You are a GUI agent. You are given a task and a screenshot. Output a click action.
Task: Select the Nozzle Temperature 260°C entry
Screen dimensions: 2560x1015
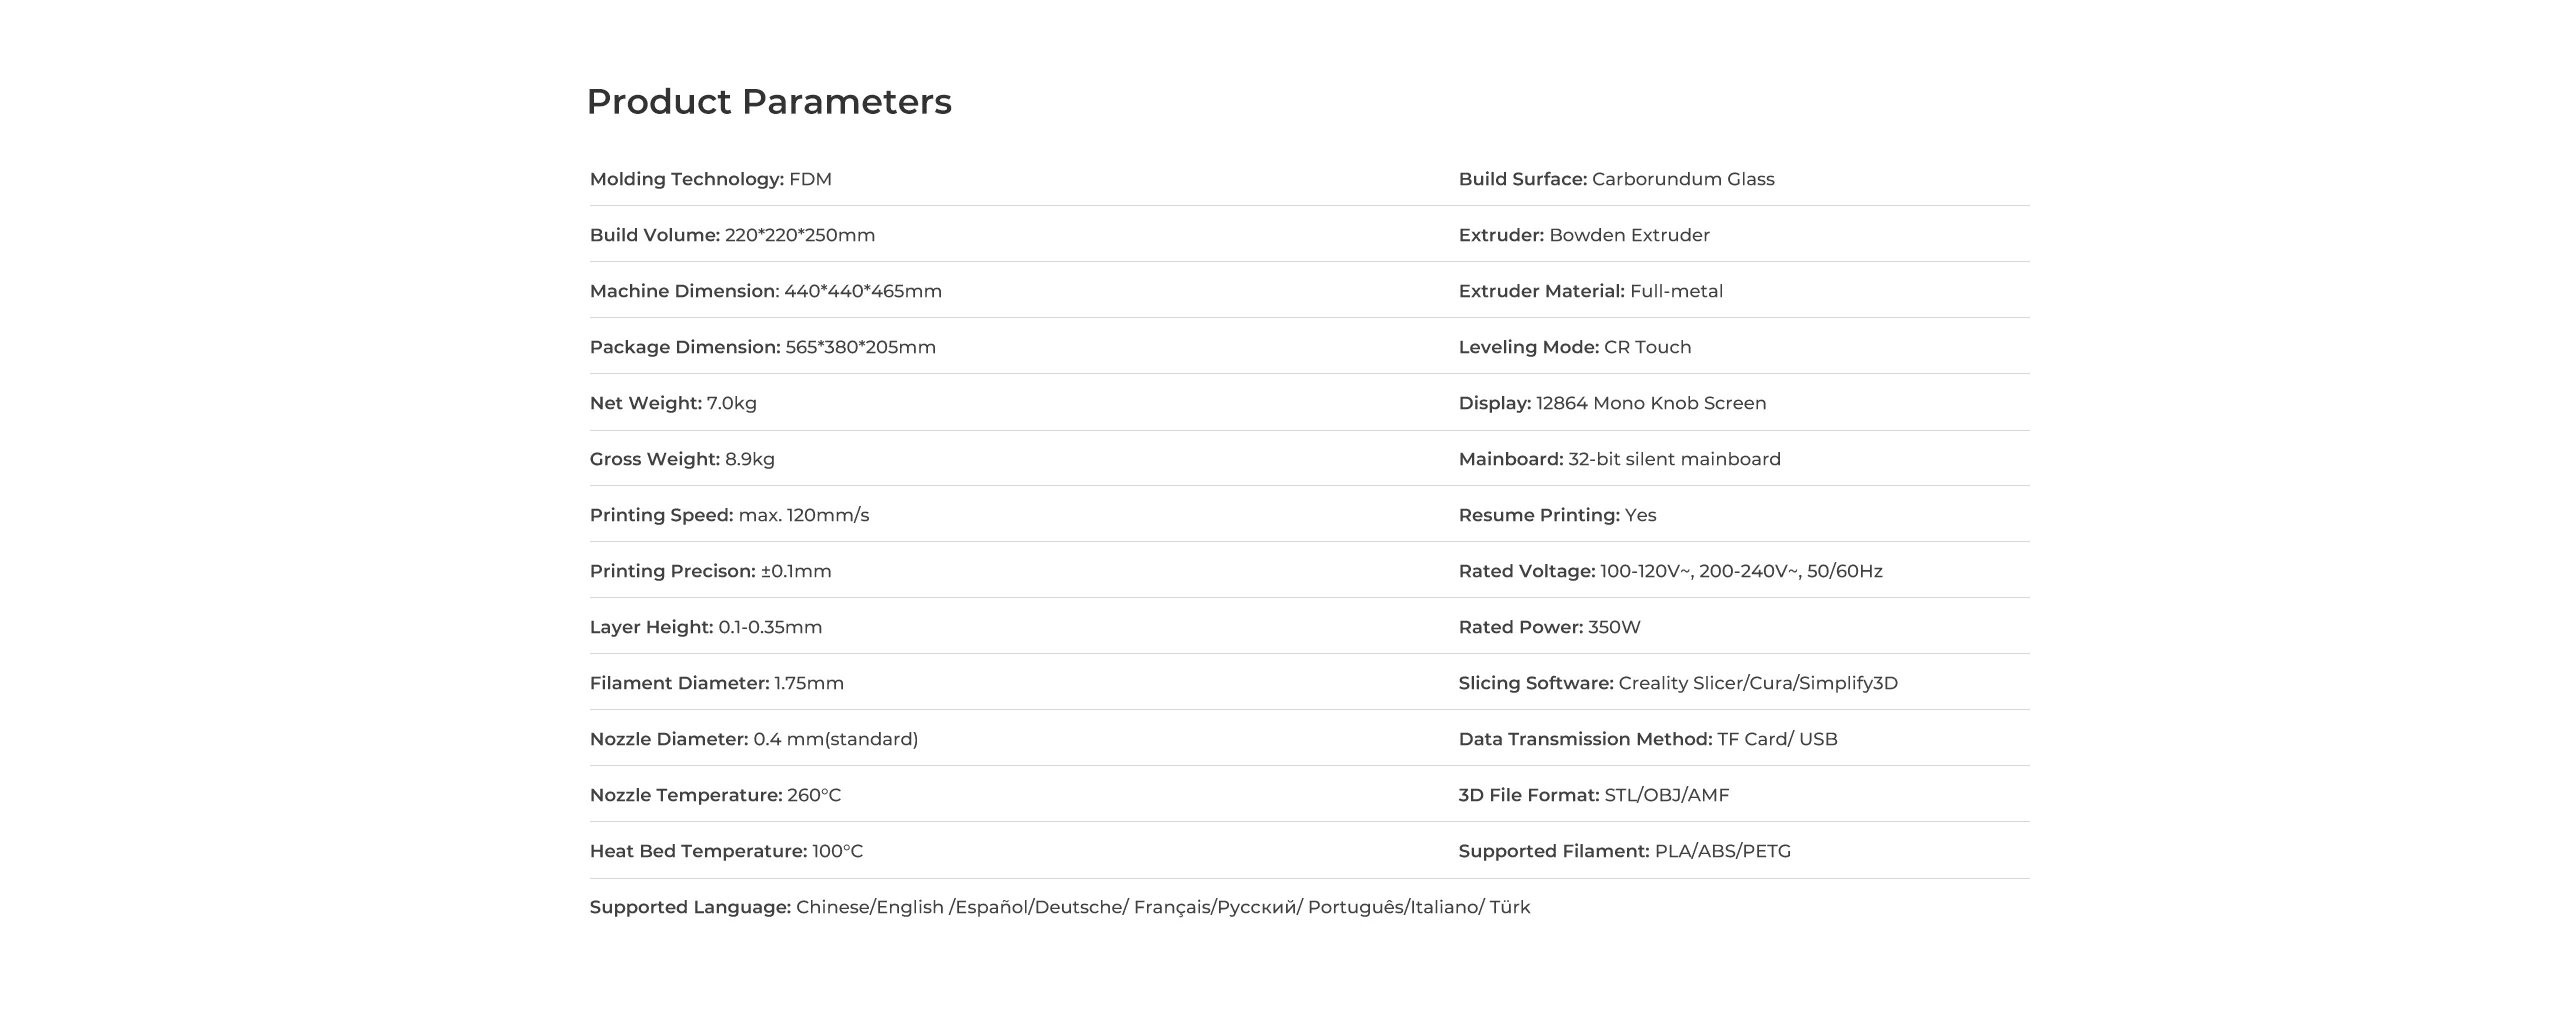coord(715,795)
